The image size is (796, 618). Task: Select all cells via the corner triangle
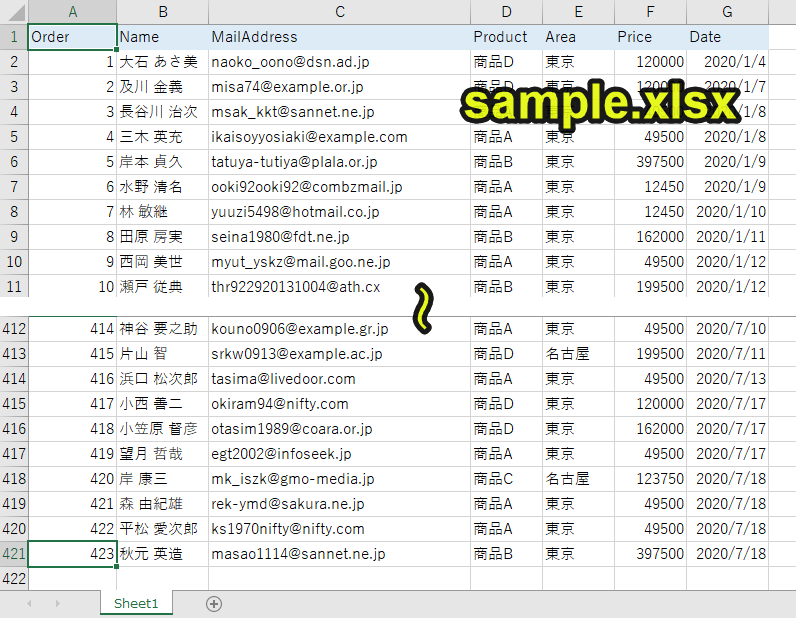pos(14,12)
